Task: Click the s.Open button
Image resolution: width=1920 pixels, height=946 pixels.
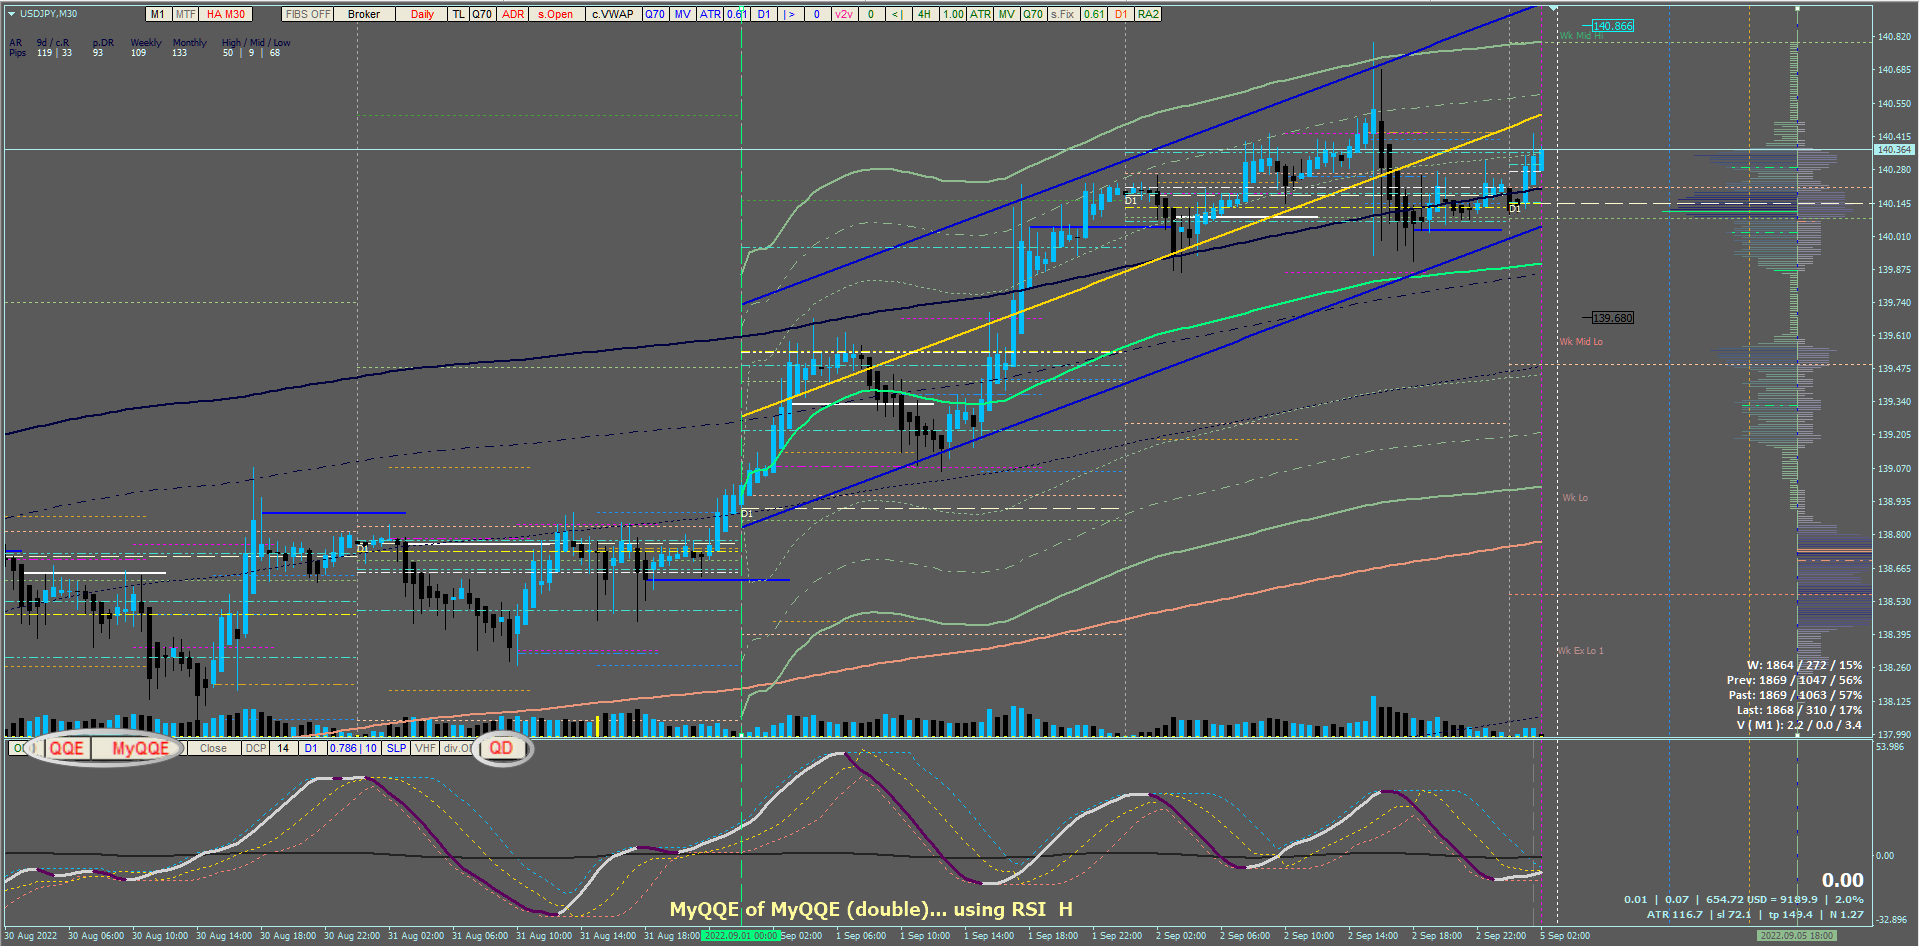Action: pos(555,14)
